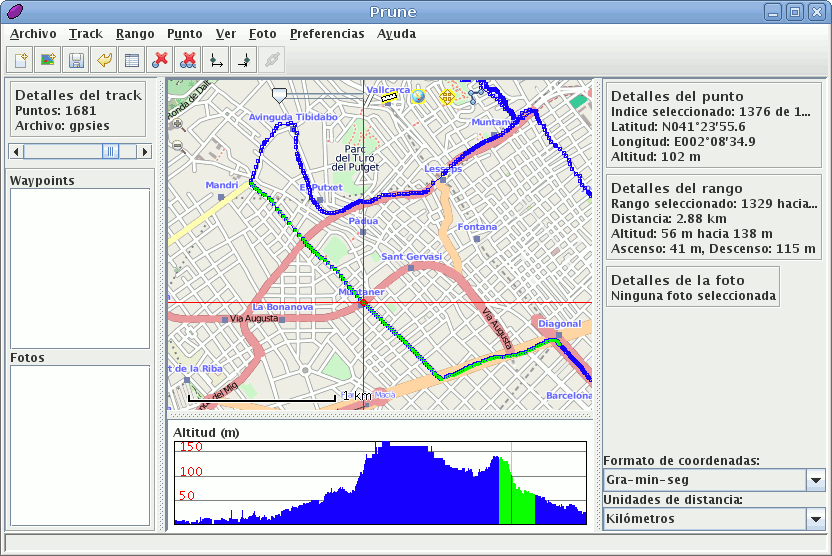Screen dimensions: 832x556
Task: Click the Open file toolbar icon
Action: [x=20, y=60]
